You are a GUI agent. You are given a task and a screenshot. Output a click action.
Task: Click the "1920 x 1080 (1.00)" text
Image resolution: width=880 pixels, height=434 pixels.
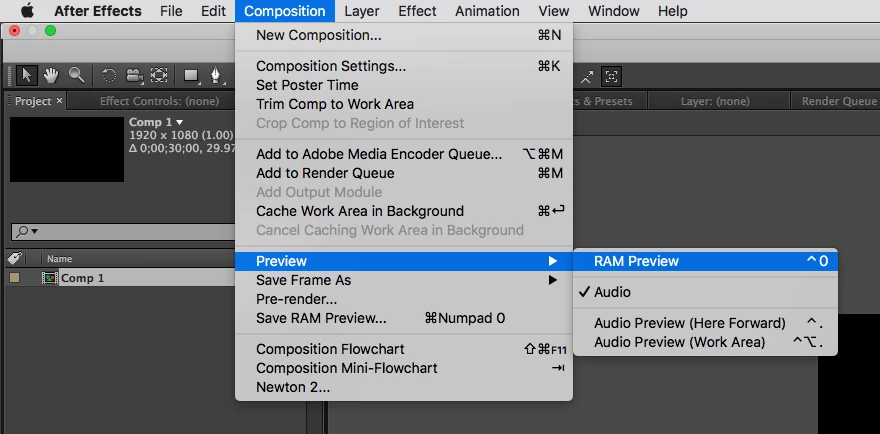(181, 135)
